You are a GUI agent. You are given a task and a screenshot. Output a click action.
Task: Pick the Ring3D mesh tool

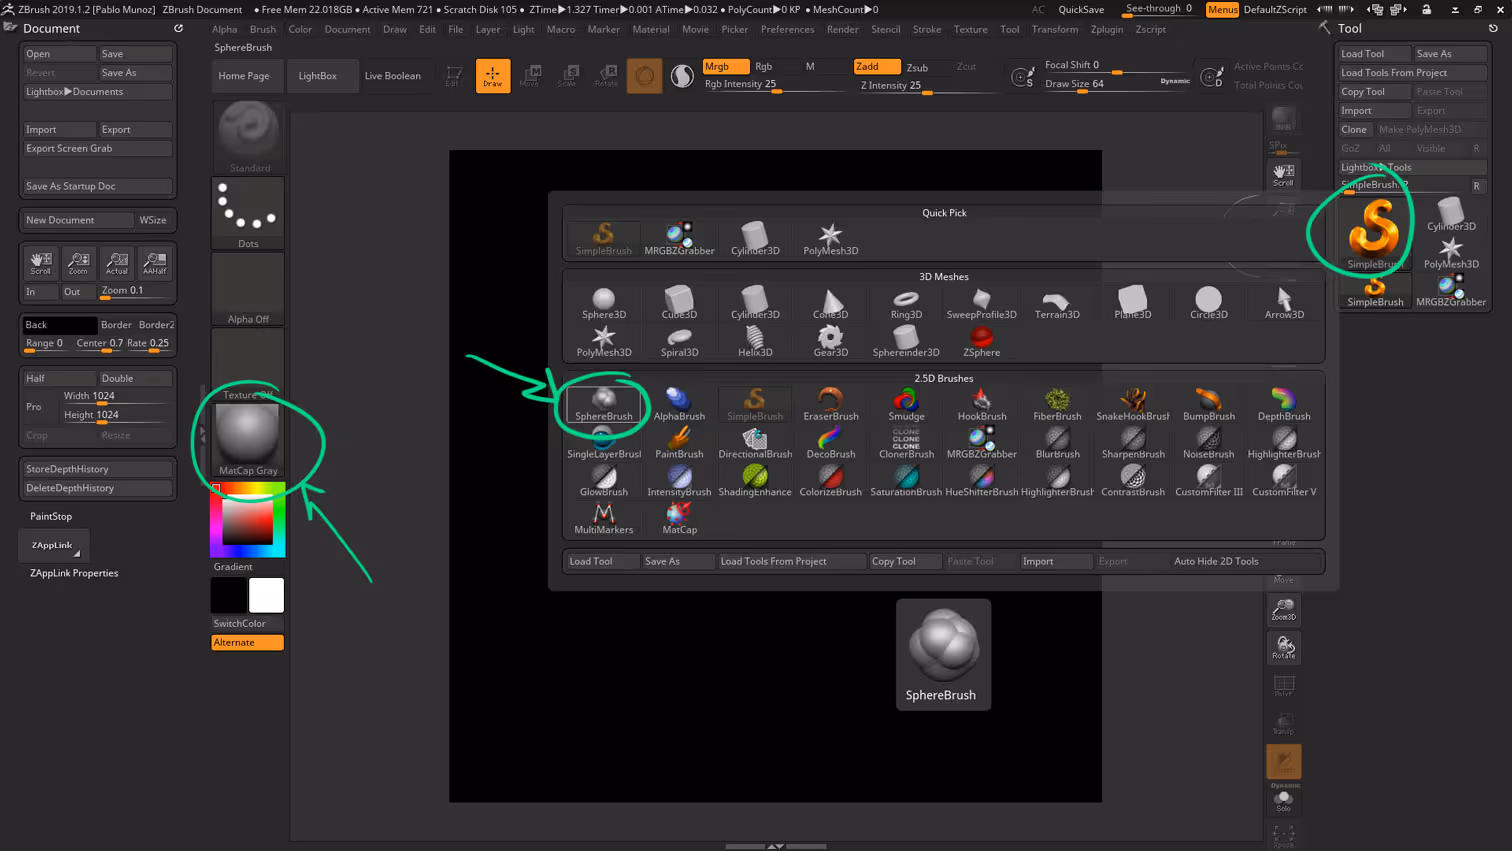click(x=906, y=304)
